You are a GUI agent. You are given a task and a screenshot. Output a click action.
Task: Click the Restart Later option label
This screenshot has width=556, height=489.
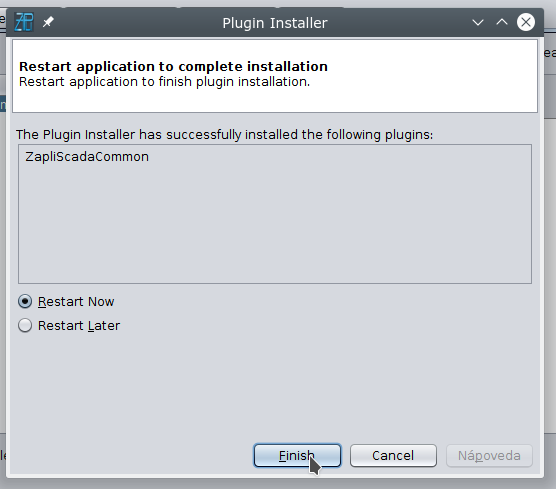(79, 326)
